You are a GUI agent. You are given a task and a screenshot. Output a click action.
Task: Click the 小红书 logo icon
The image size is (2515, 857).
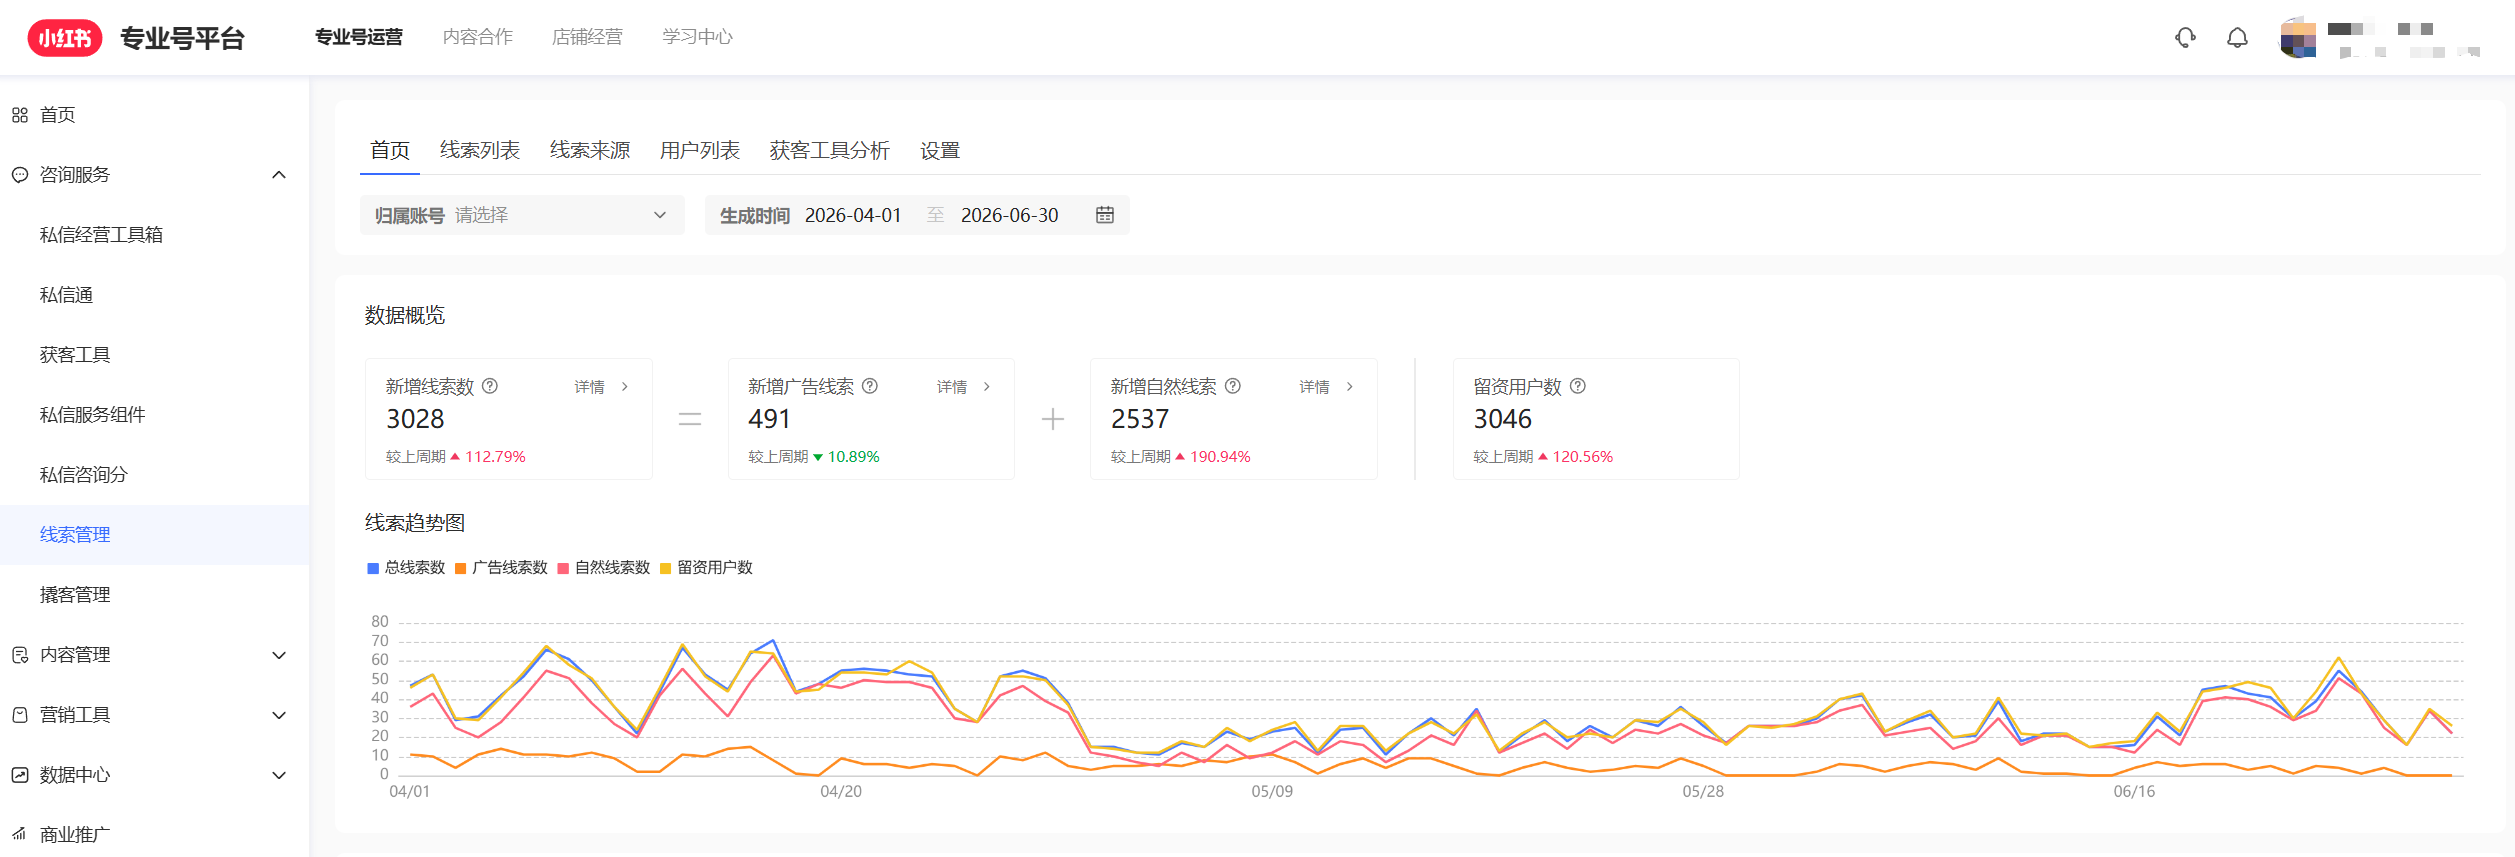[x=65, y=38]
